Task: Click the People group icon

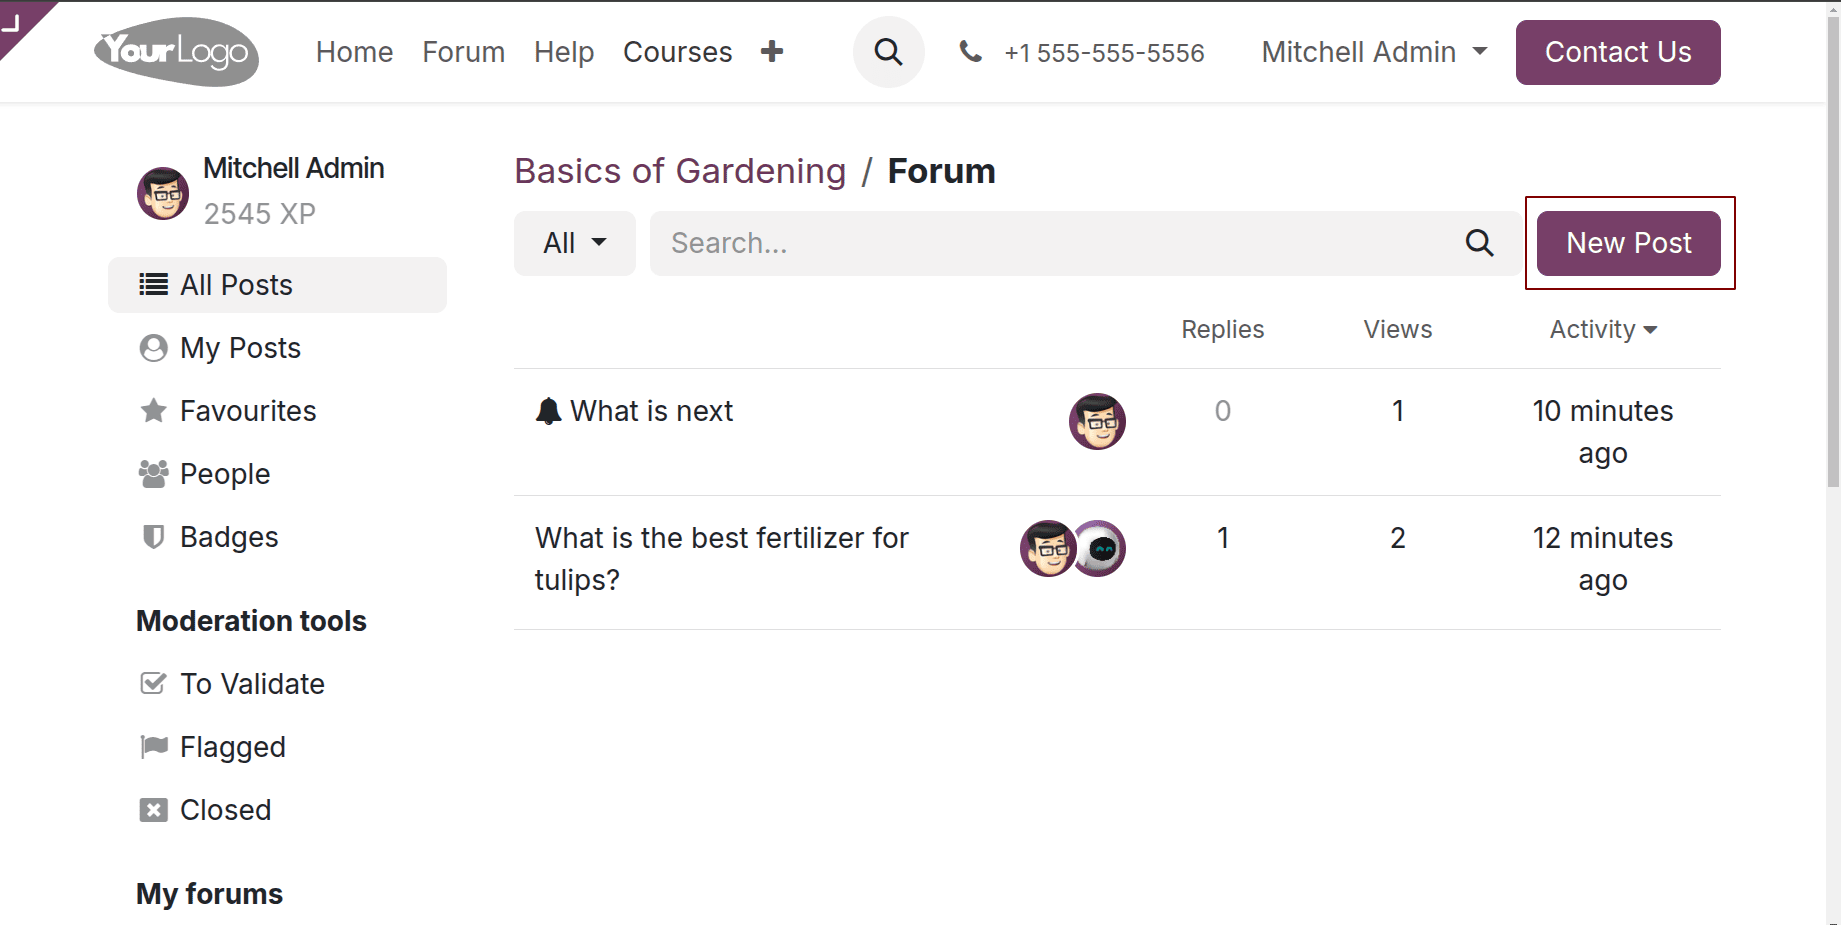Action: 152,474
